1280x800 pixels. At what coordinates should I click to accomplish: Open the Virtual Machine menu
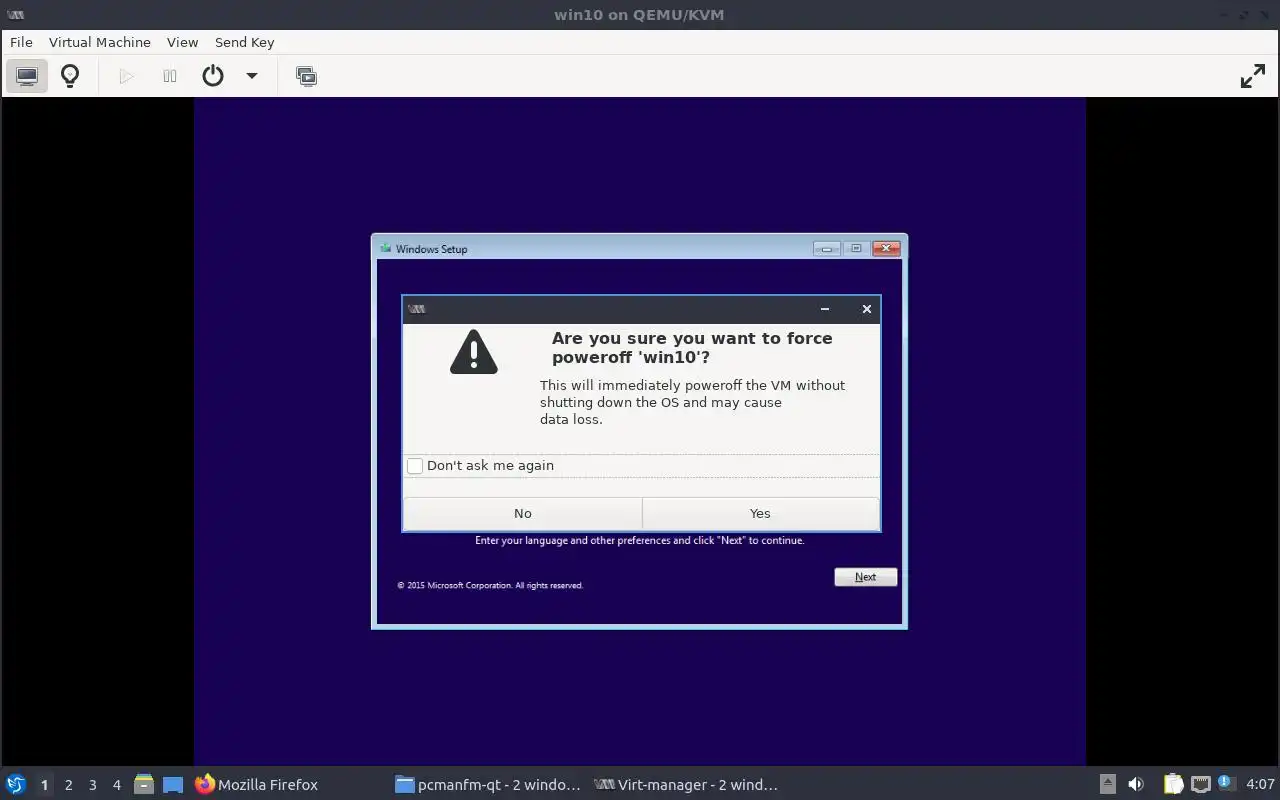tap(100, 42)
